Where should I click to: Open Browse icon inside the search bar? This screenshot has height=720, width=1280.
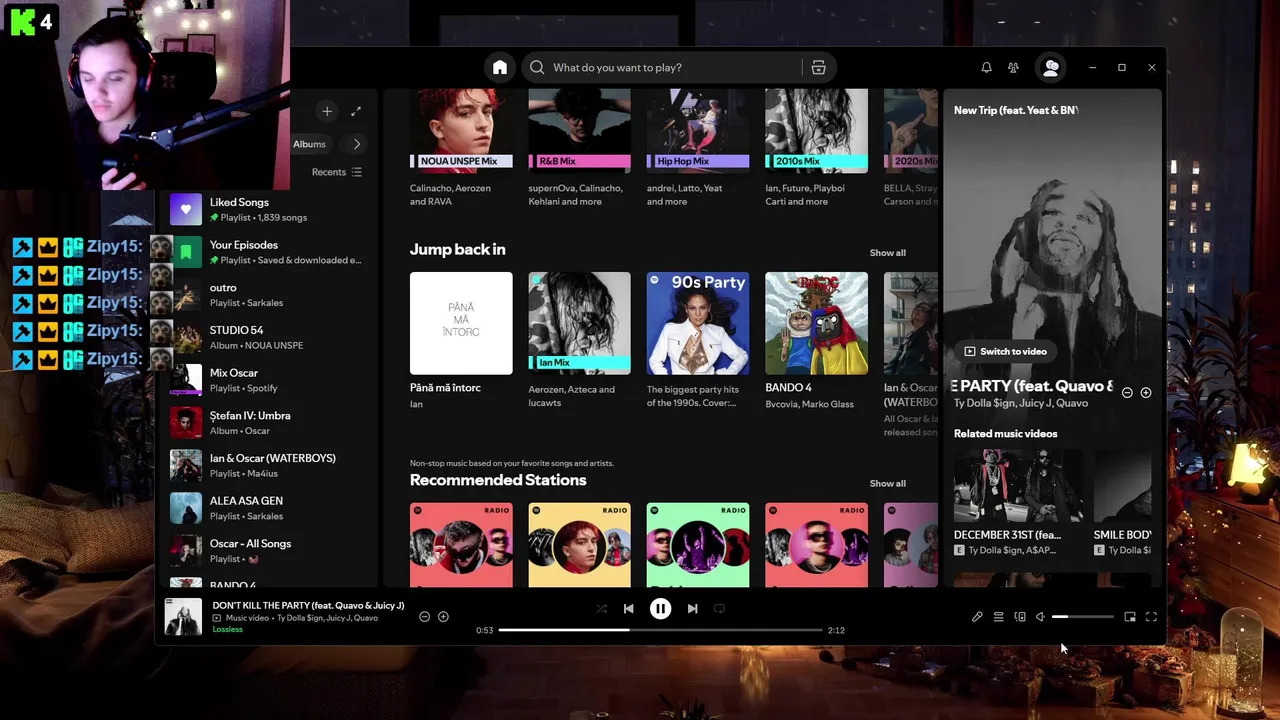tap(818, 67)
